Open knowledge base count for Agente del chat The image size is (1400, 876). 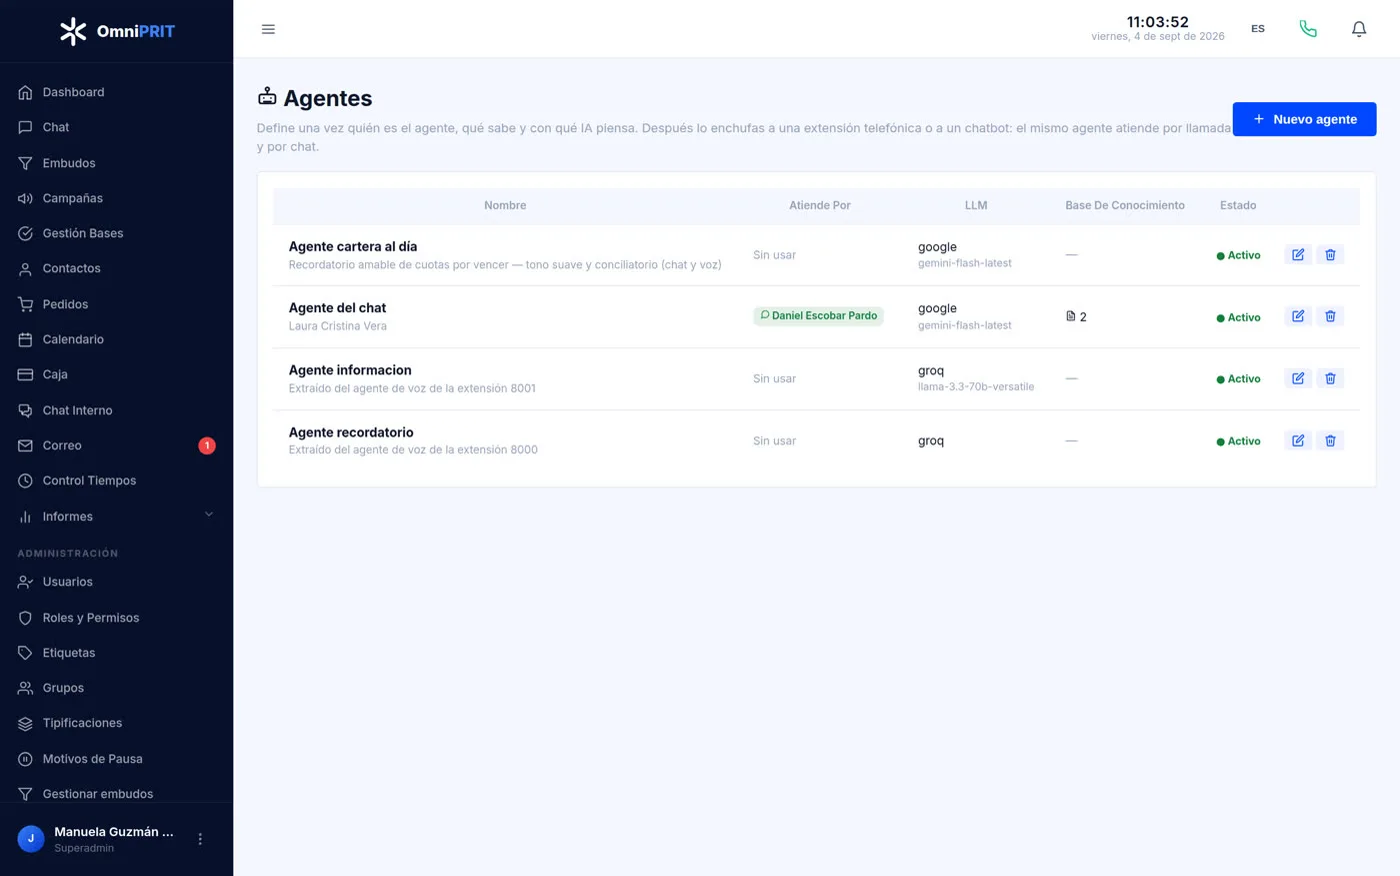tap(1076, 317)
